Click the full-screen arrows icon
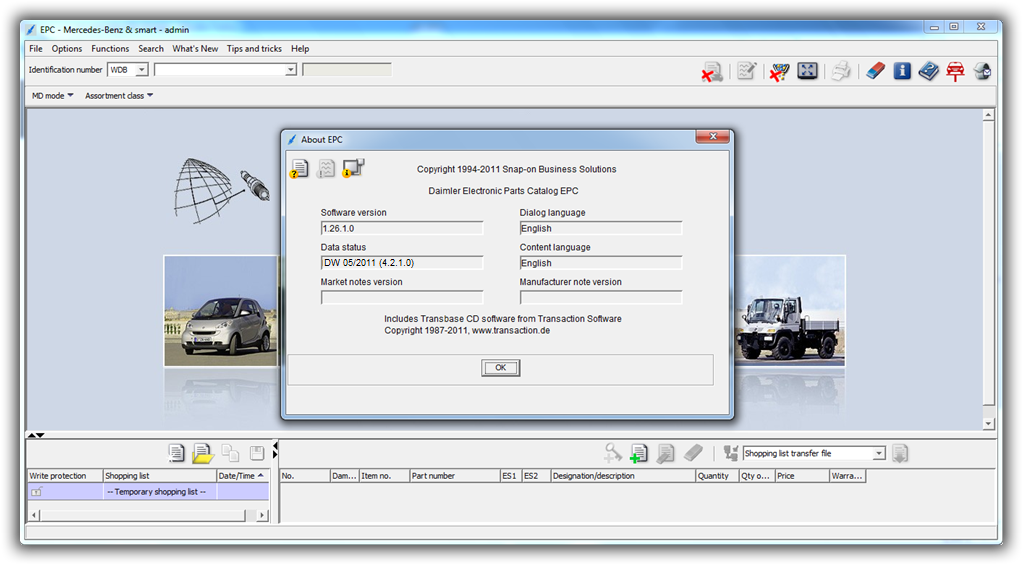 (x=807, y=70)
